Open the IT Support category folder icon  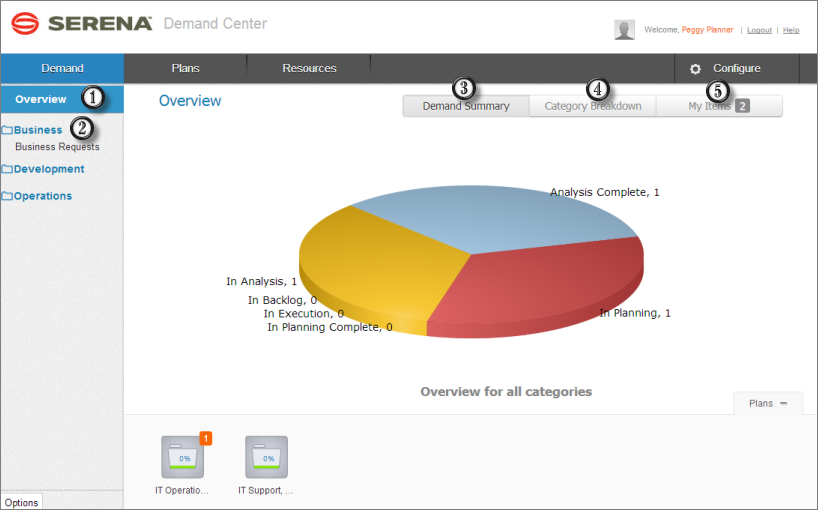(266, 458)
